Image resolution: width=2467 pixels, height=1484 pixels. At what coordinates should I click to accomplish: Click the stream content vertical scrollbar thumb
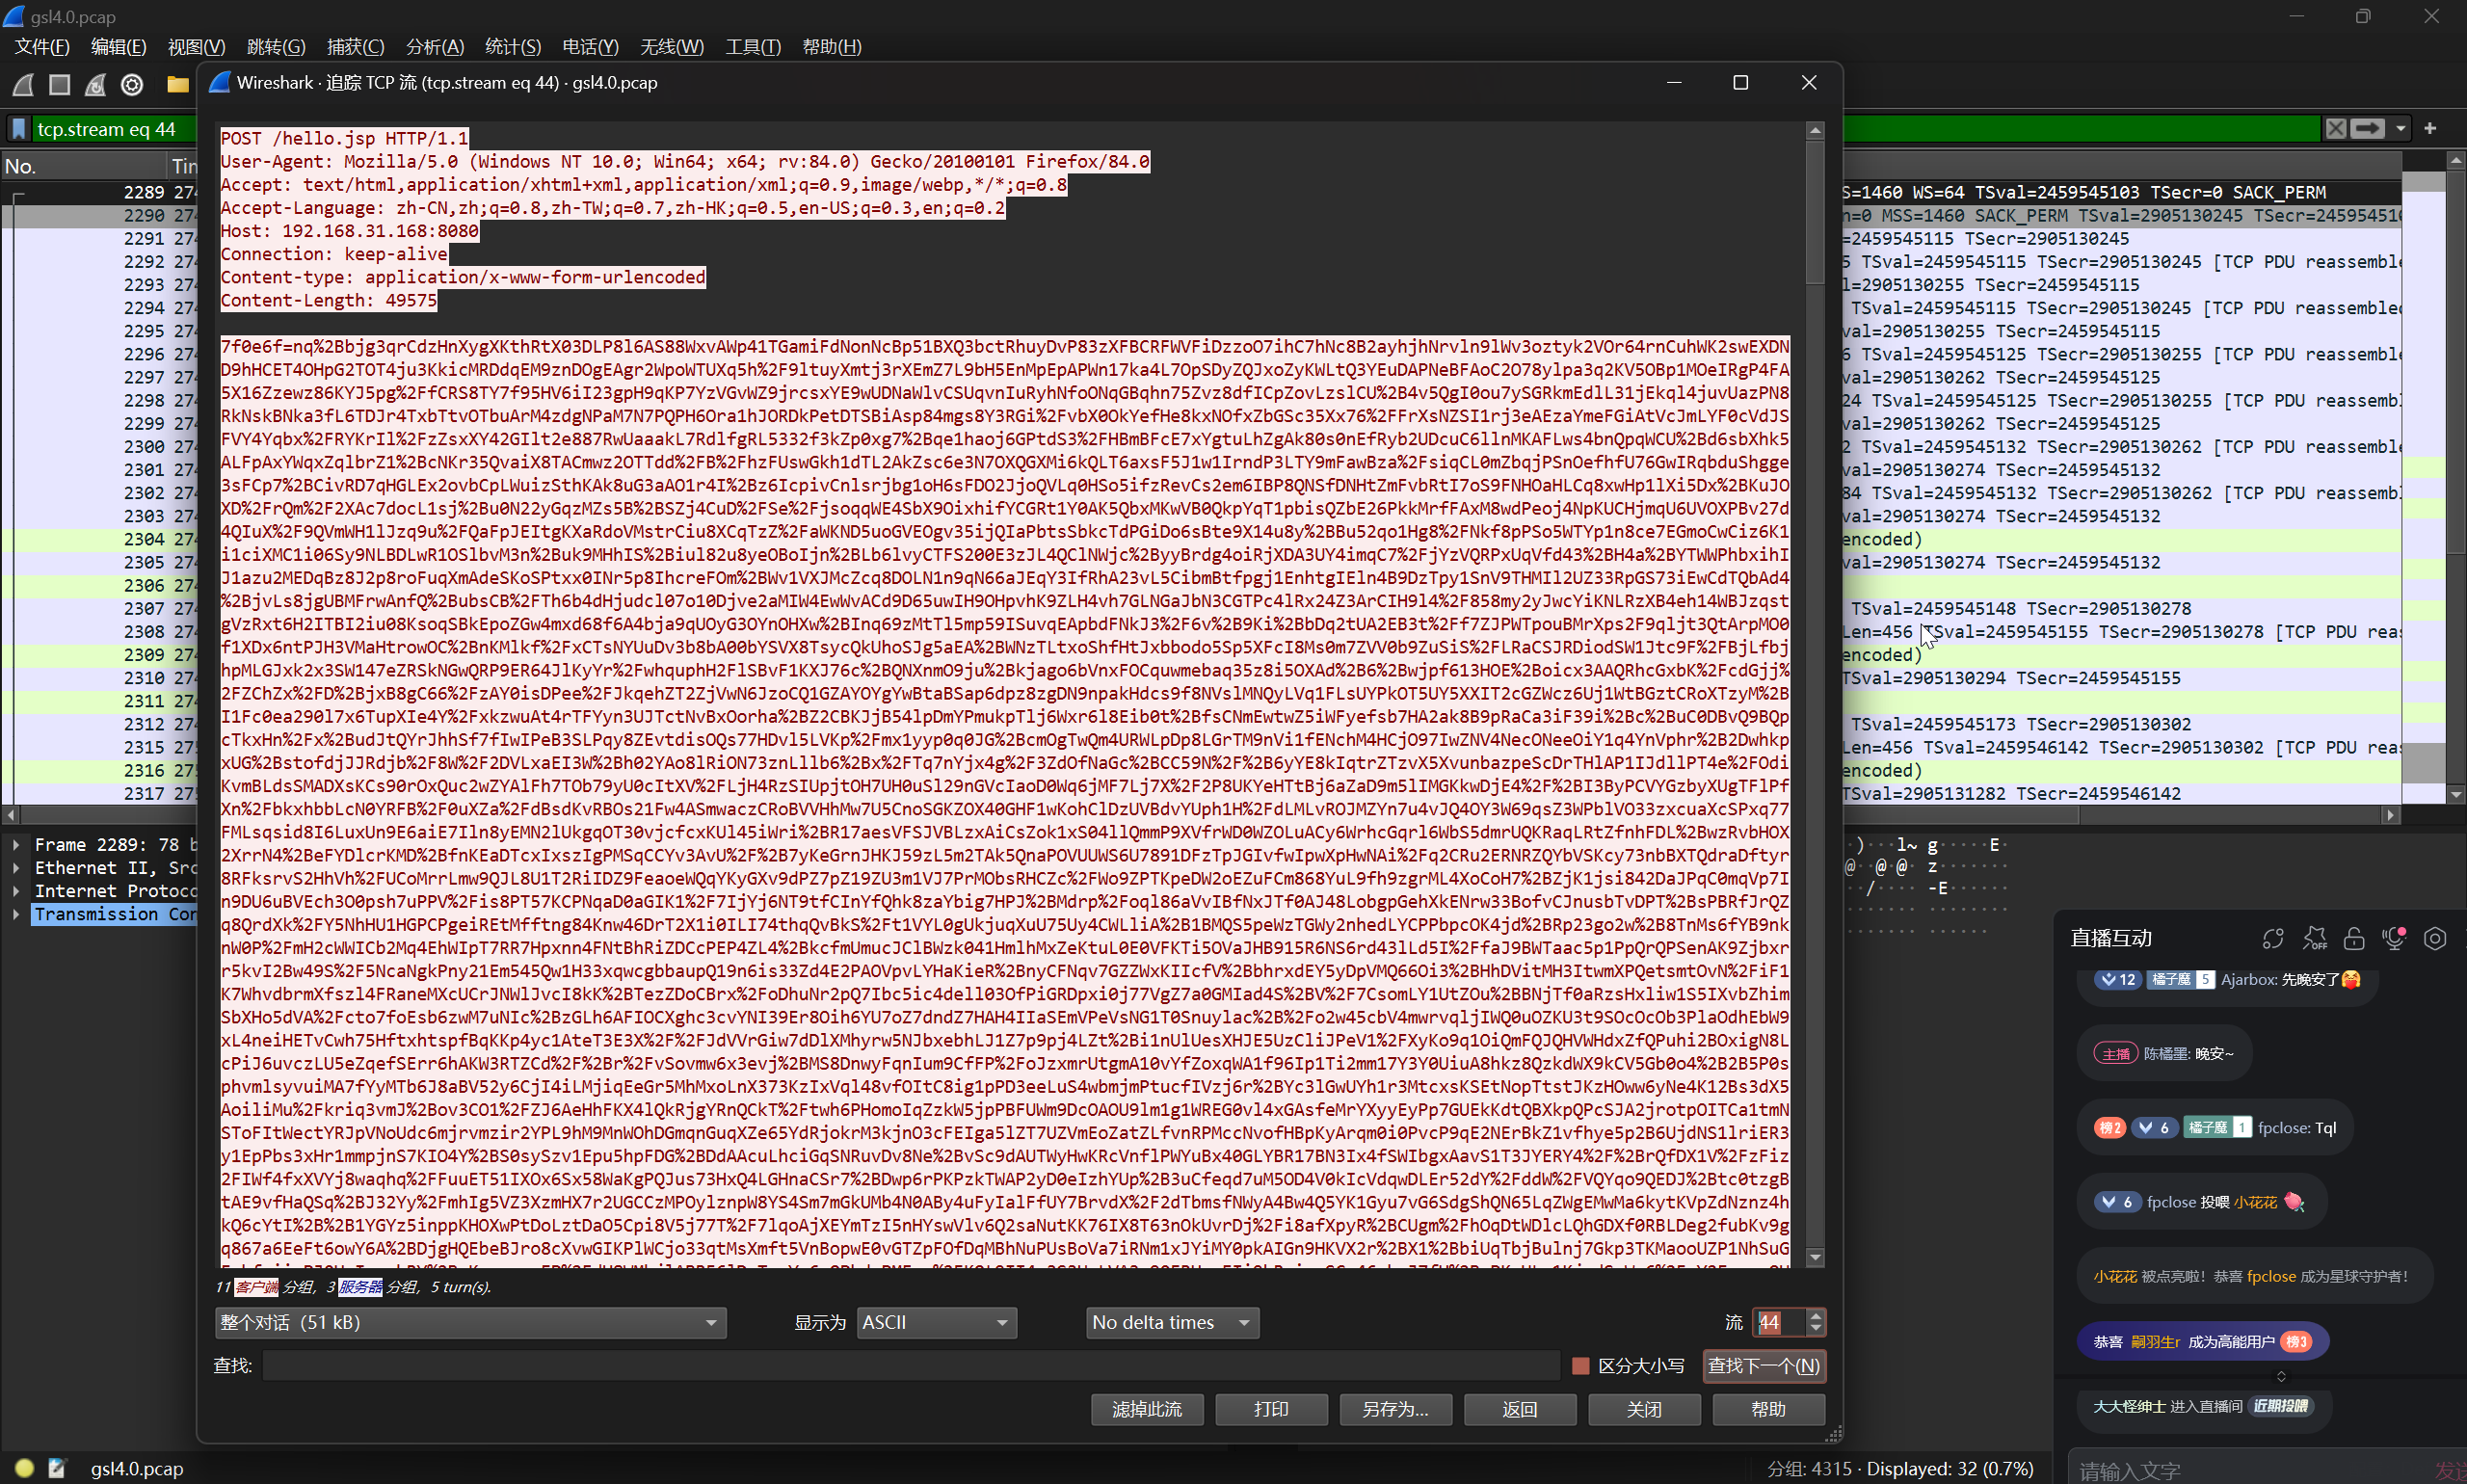point(1815,211)
